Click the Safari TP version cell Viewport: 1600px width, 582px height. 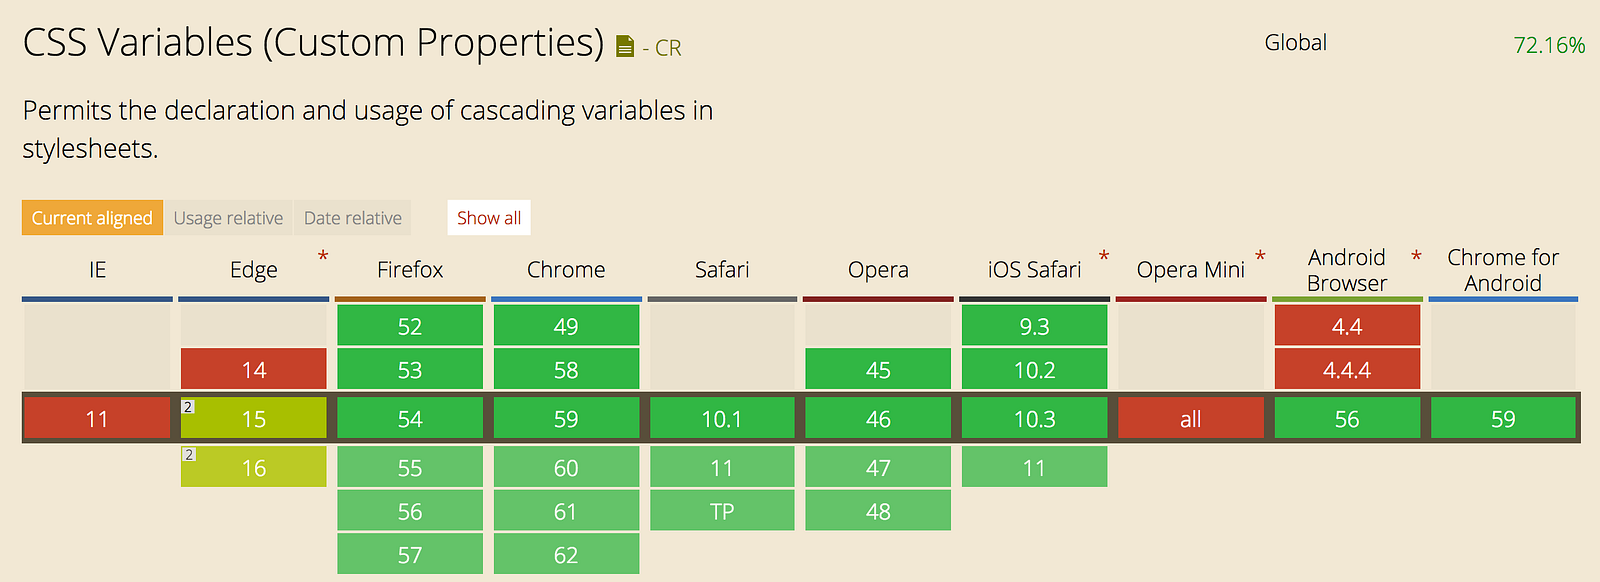(x=722, y=512)
